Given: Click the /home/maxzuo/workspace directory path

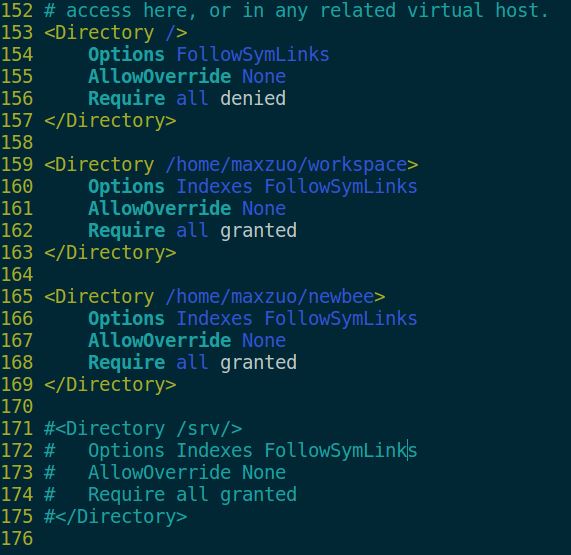Looking at the screenshot, I should pos(286,165).
